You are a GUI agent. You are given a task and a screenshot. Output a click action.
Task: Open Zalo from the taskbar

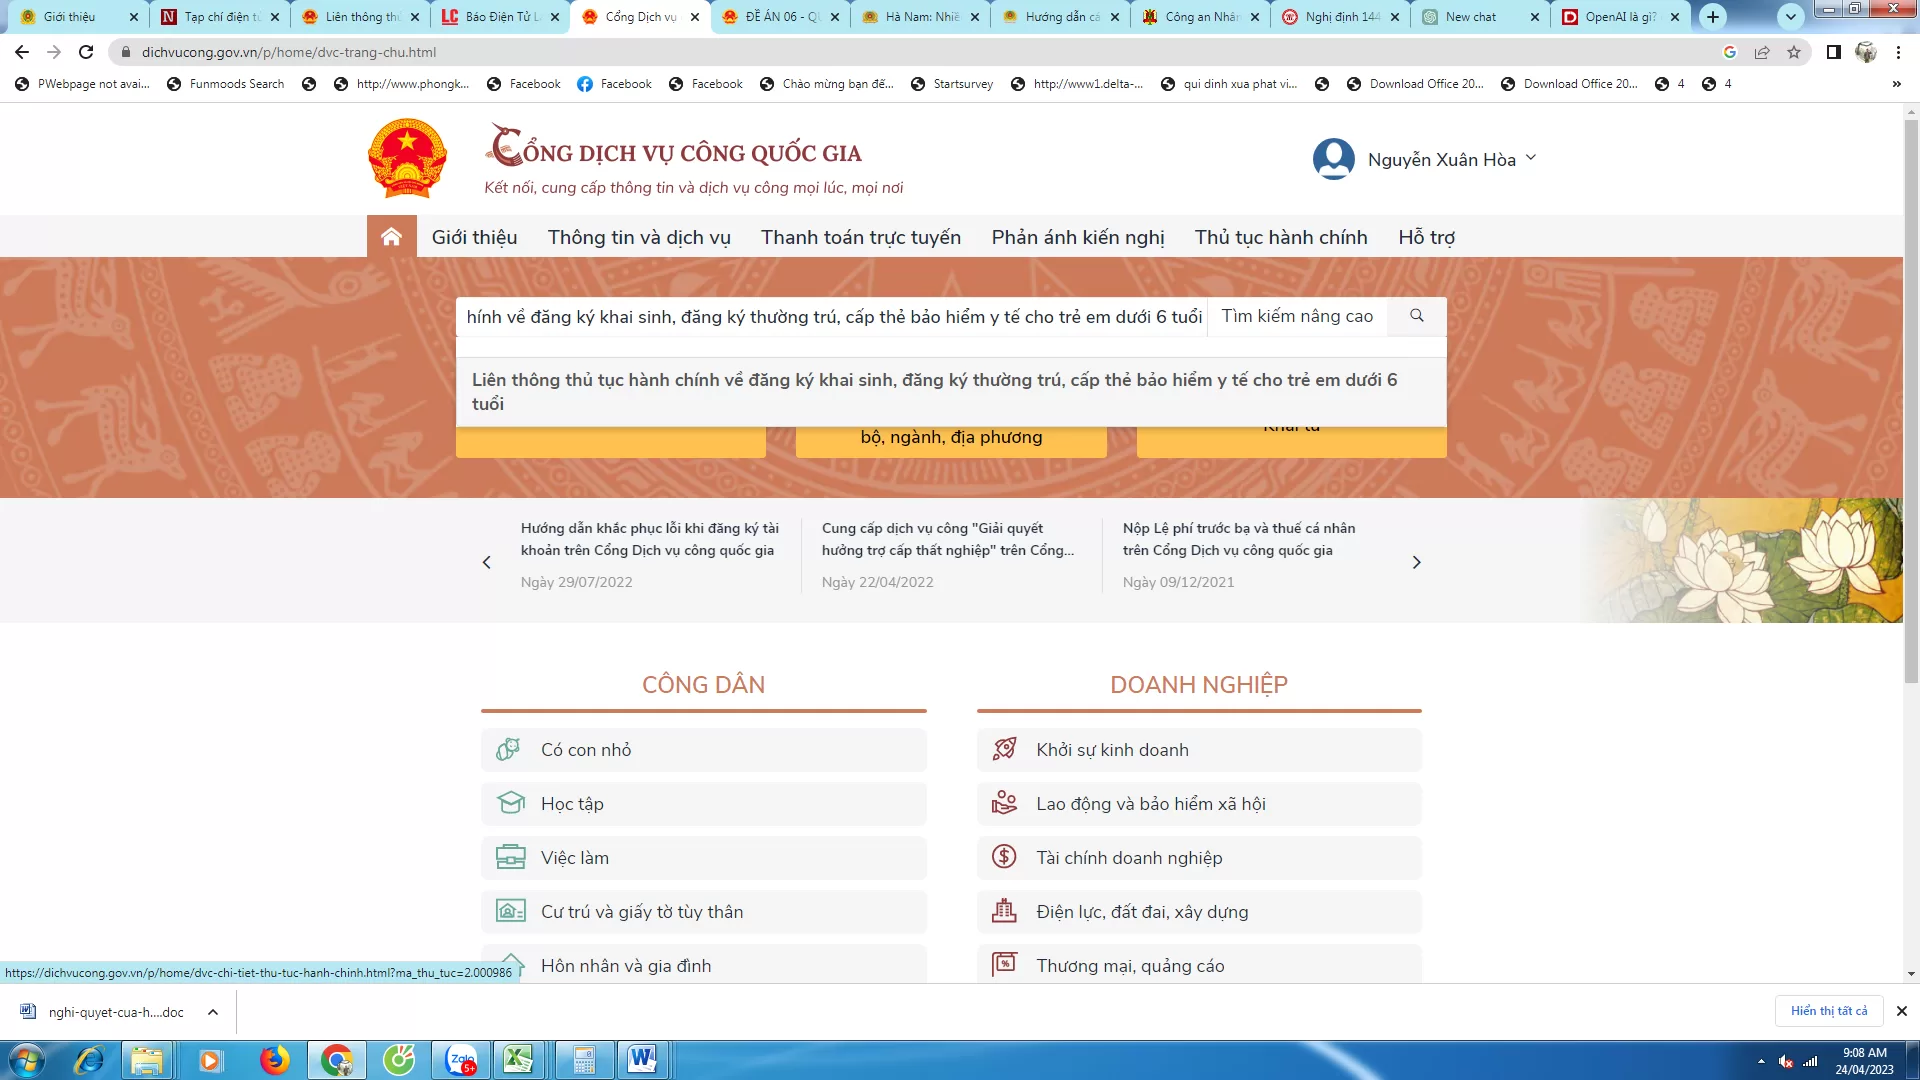click(461, 1060)
